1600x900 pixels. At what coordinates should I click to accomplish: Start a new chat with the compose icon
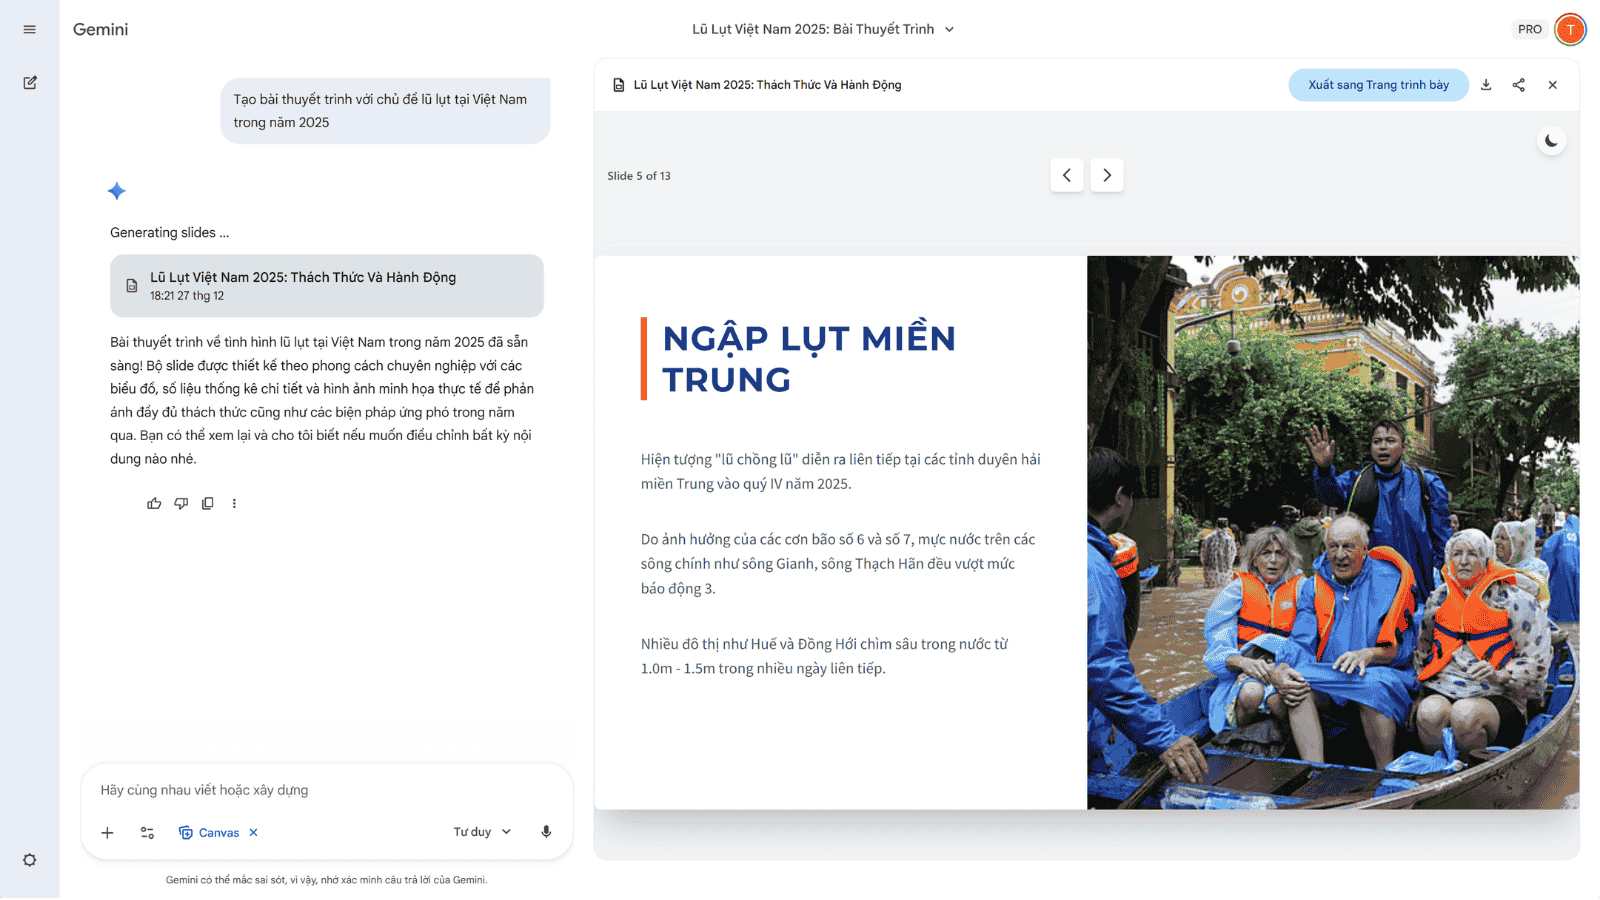click(30, 83)
